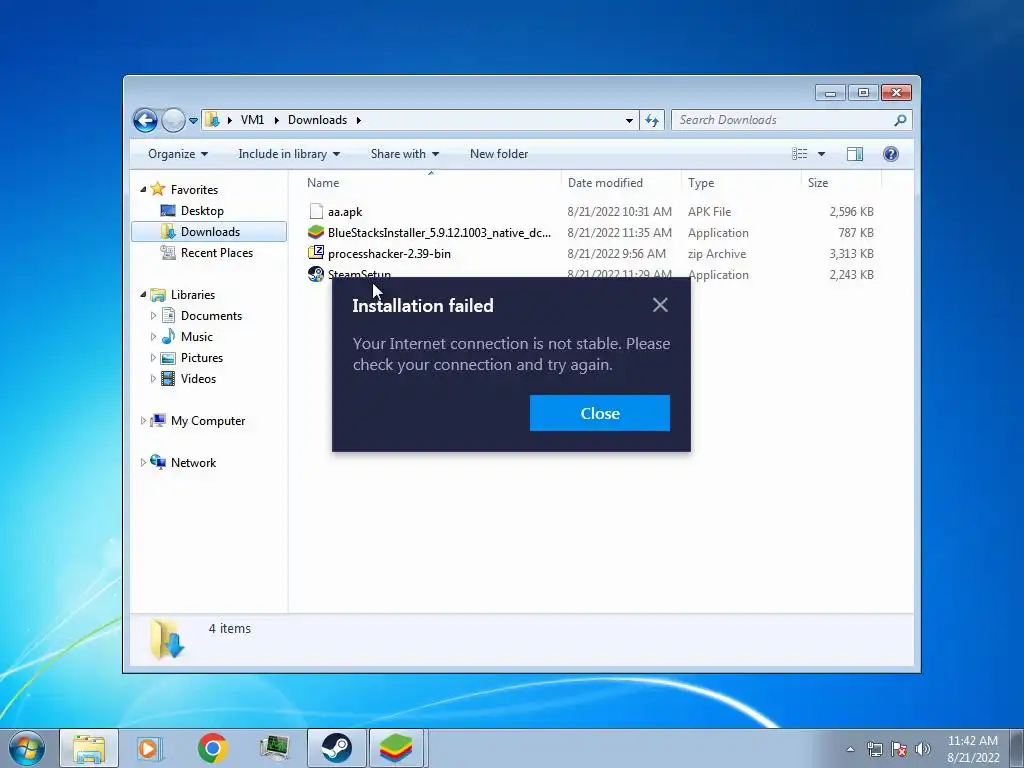Expand the Videos library

[153, 378]
